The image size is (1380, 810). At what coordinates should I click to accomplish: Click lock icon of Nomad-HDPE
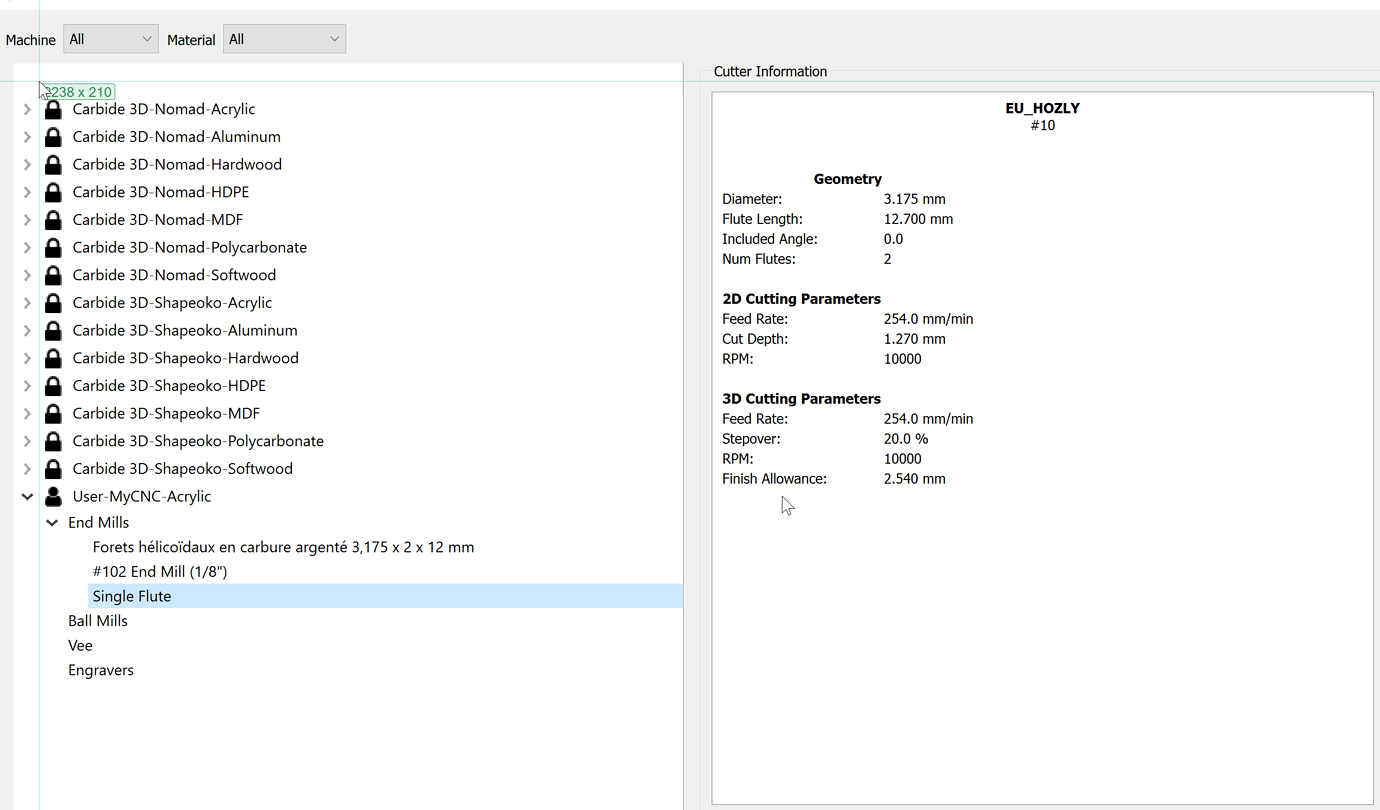tap(54, 192)
